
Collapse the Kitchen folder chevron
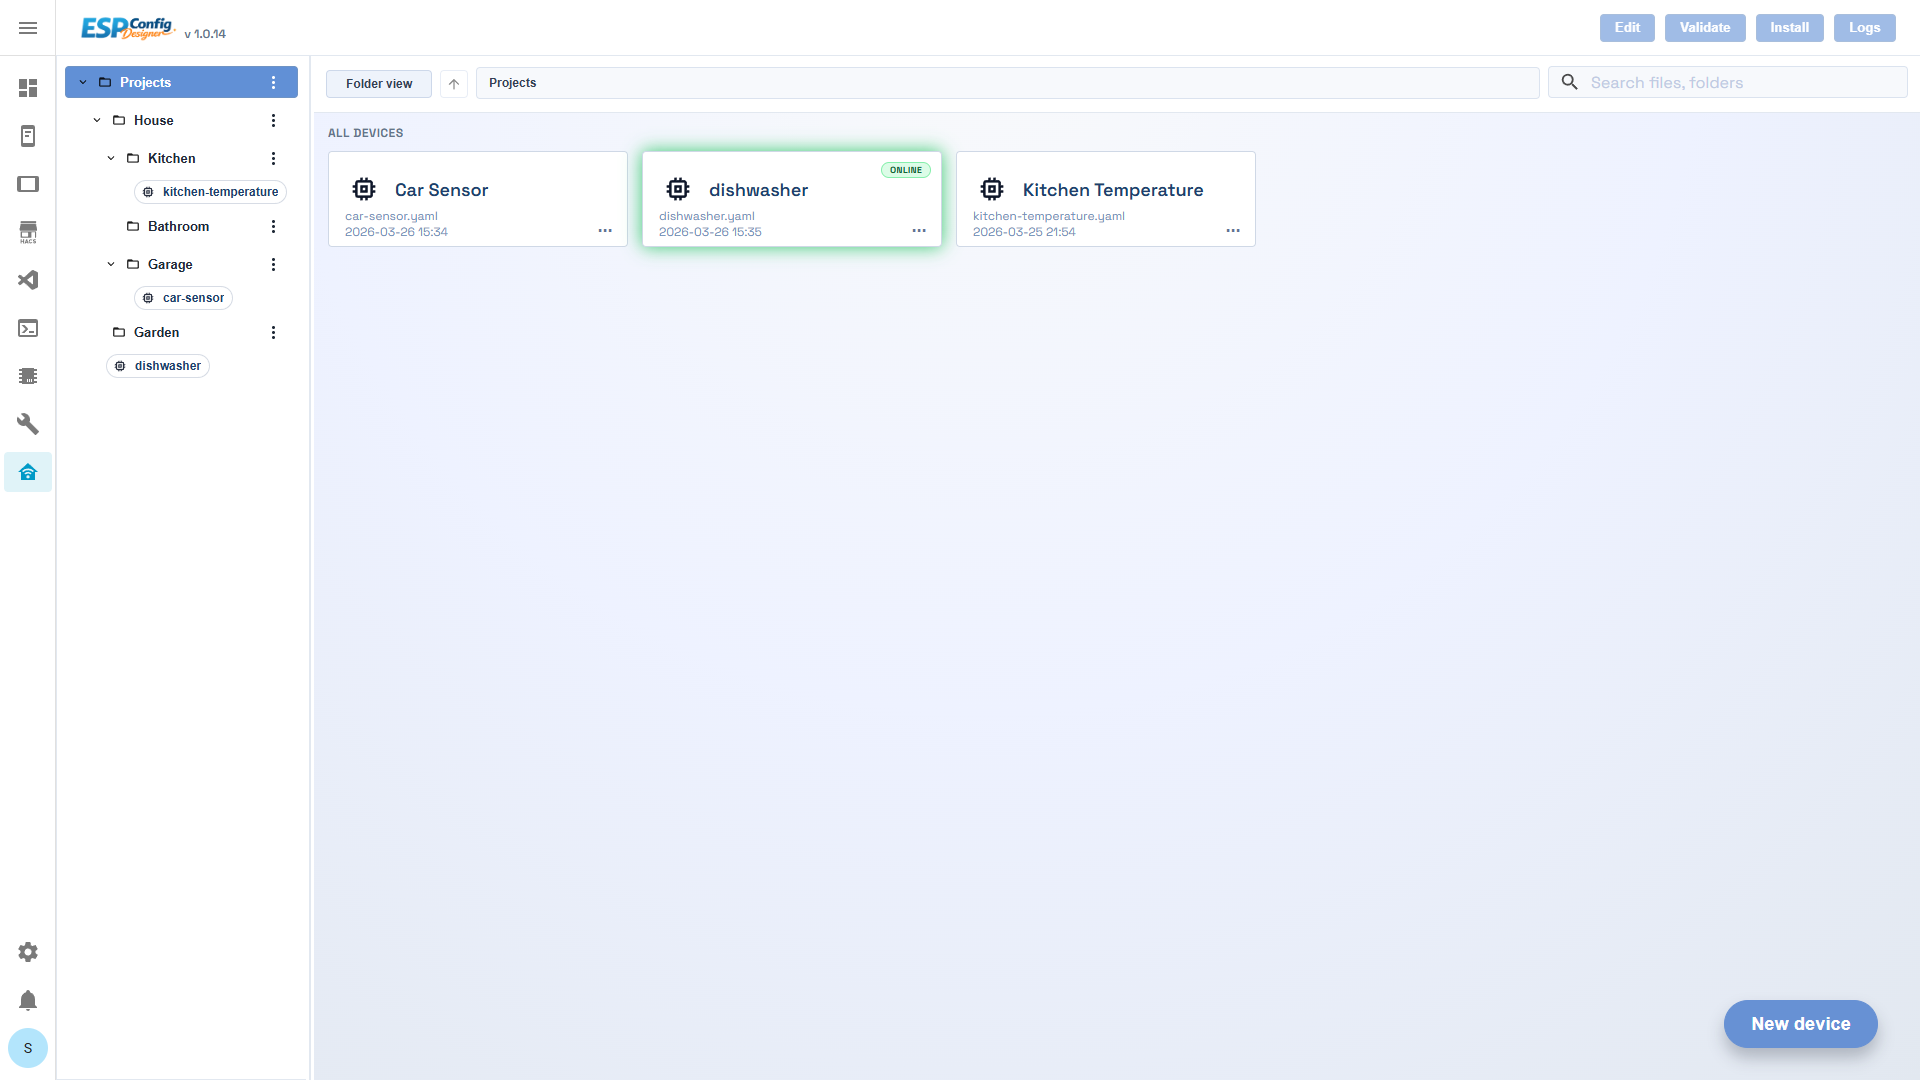tap(111, 158)
